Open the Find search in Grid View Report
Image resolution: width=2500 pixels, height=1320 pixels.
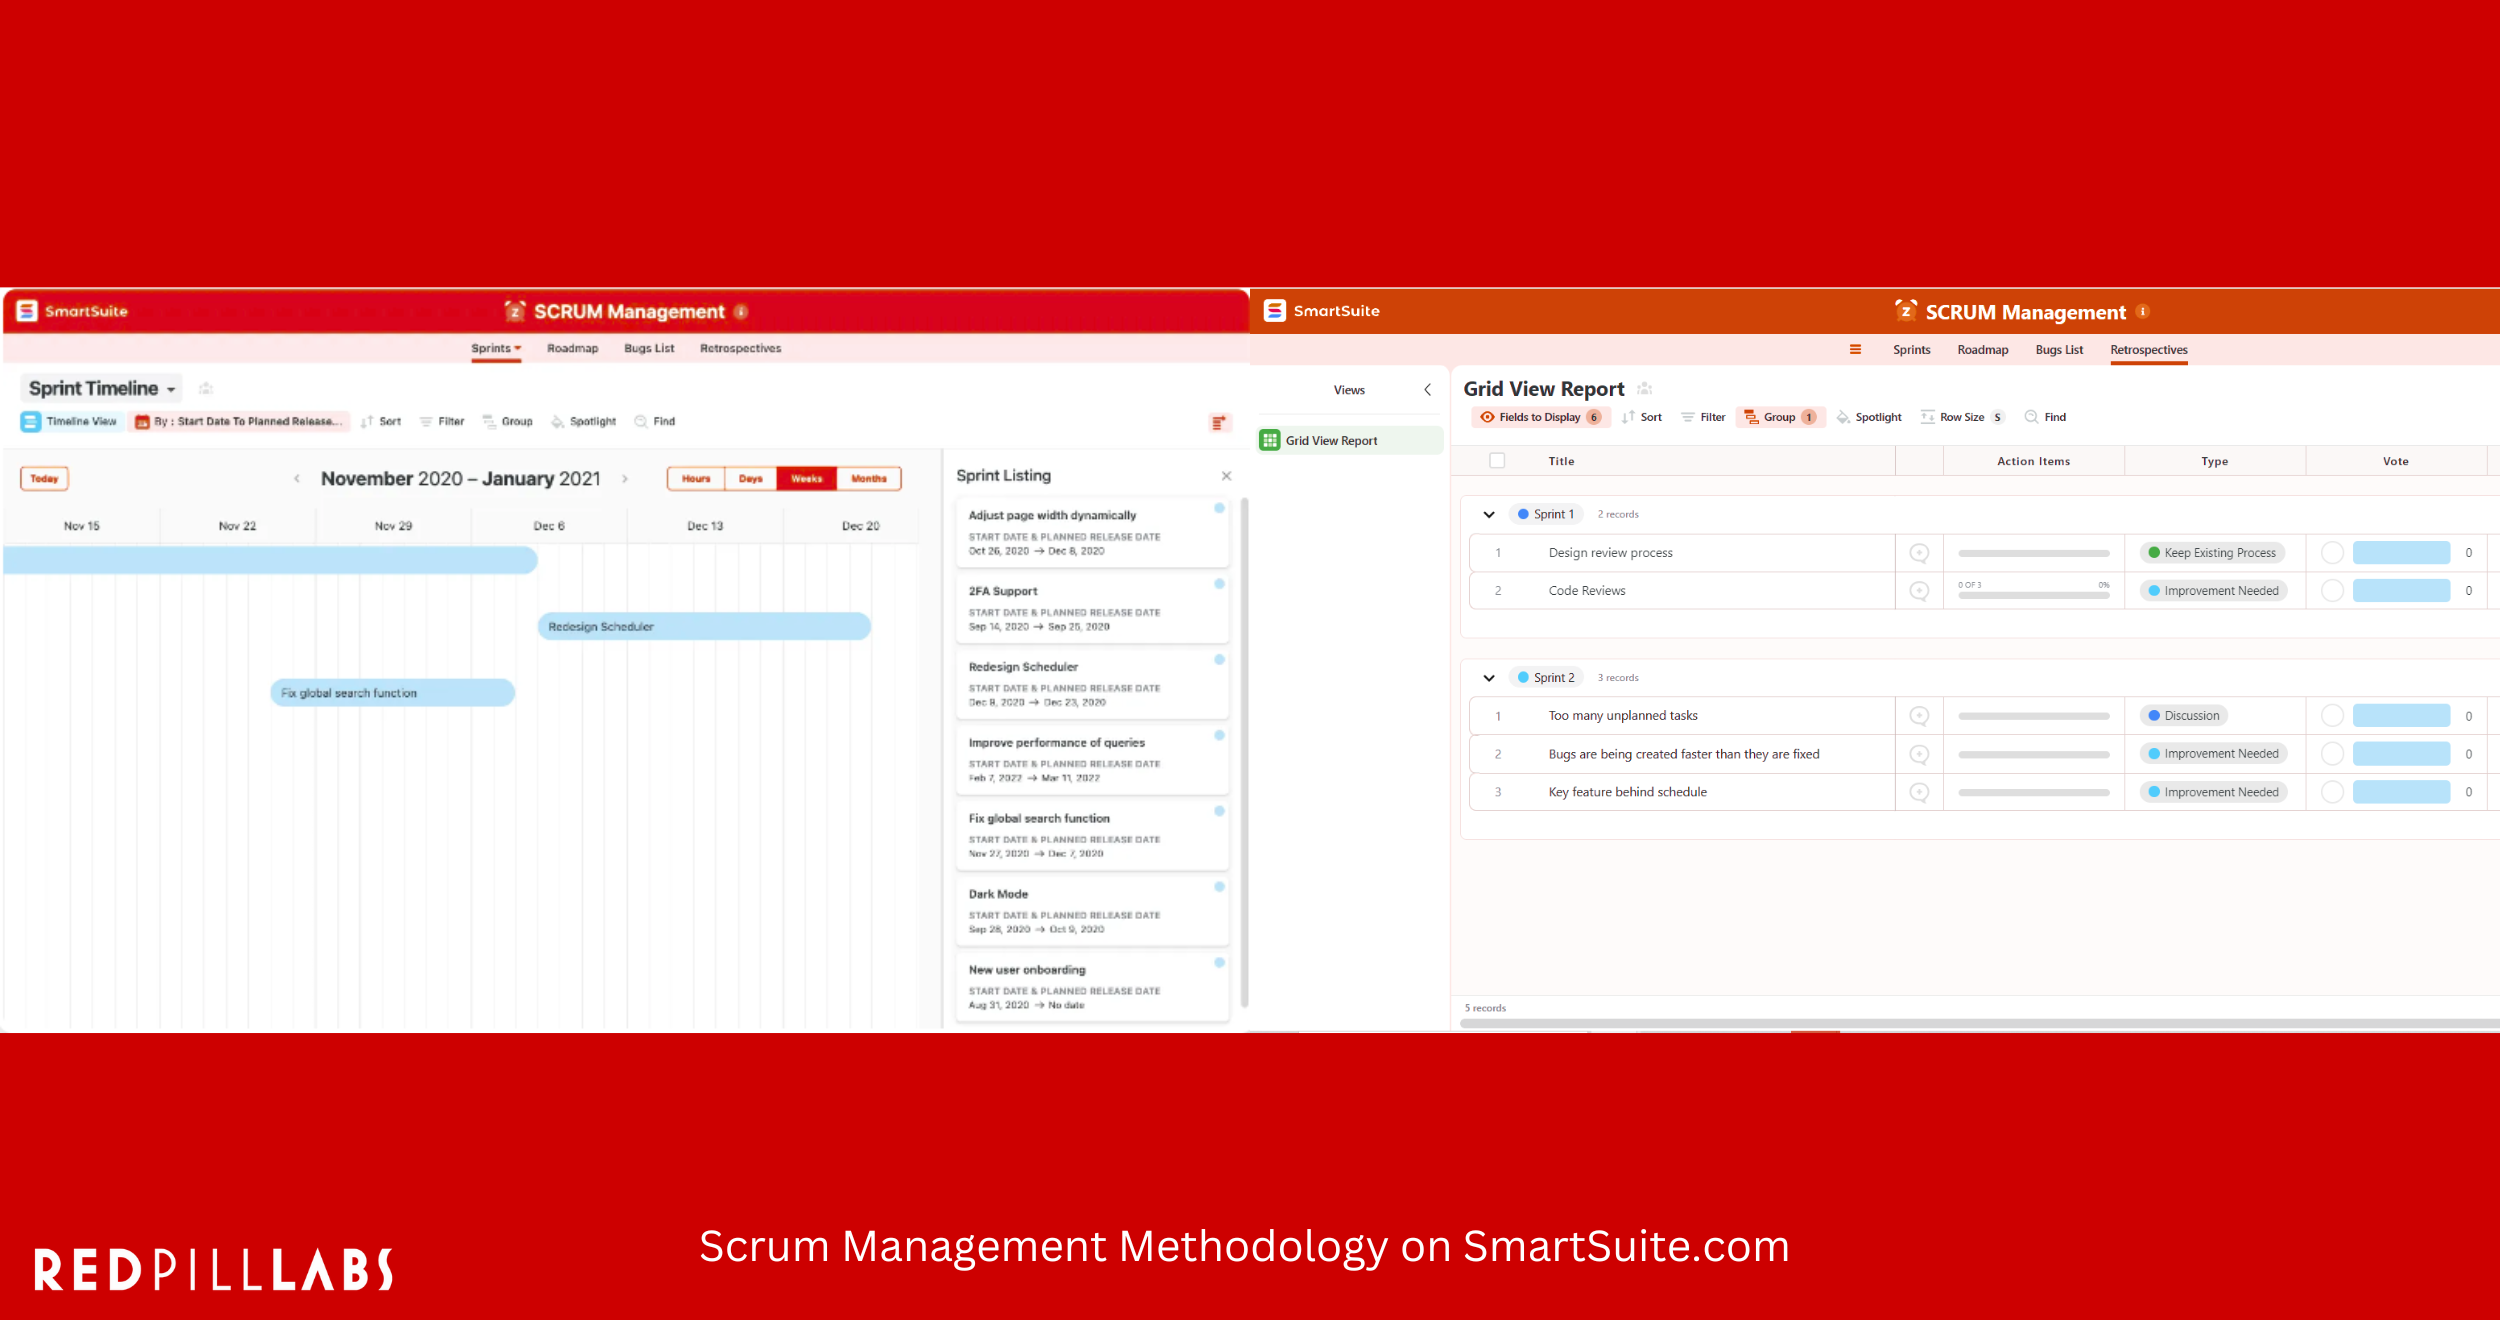click(2046, 417)
